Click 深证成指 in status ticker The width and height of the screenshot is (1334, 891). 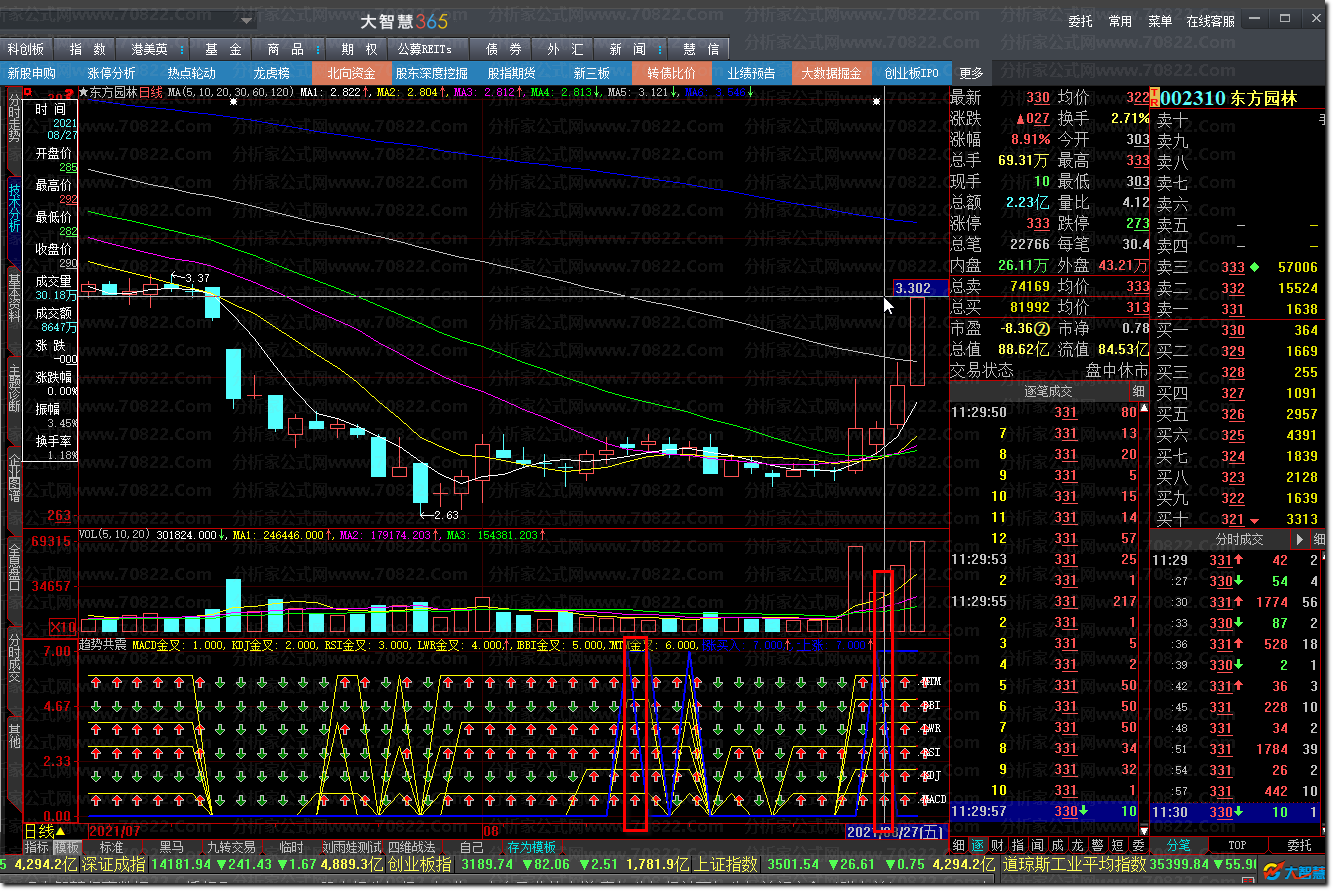point(114,864)
